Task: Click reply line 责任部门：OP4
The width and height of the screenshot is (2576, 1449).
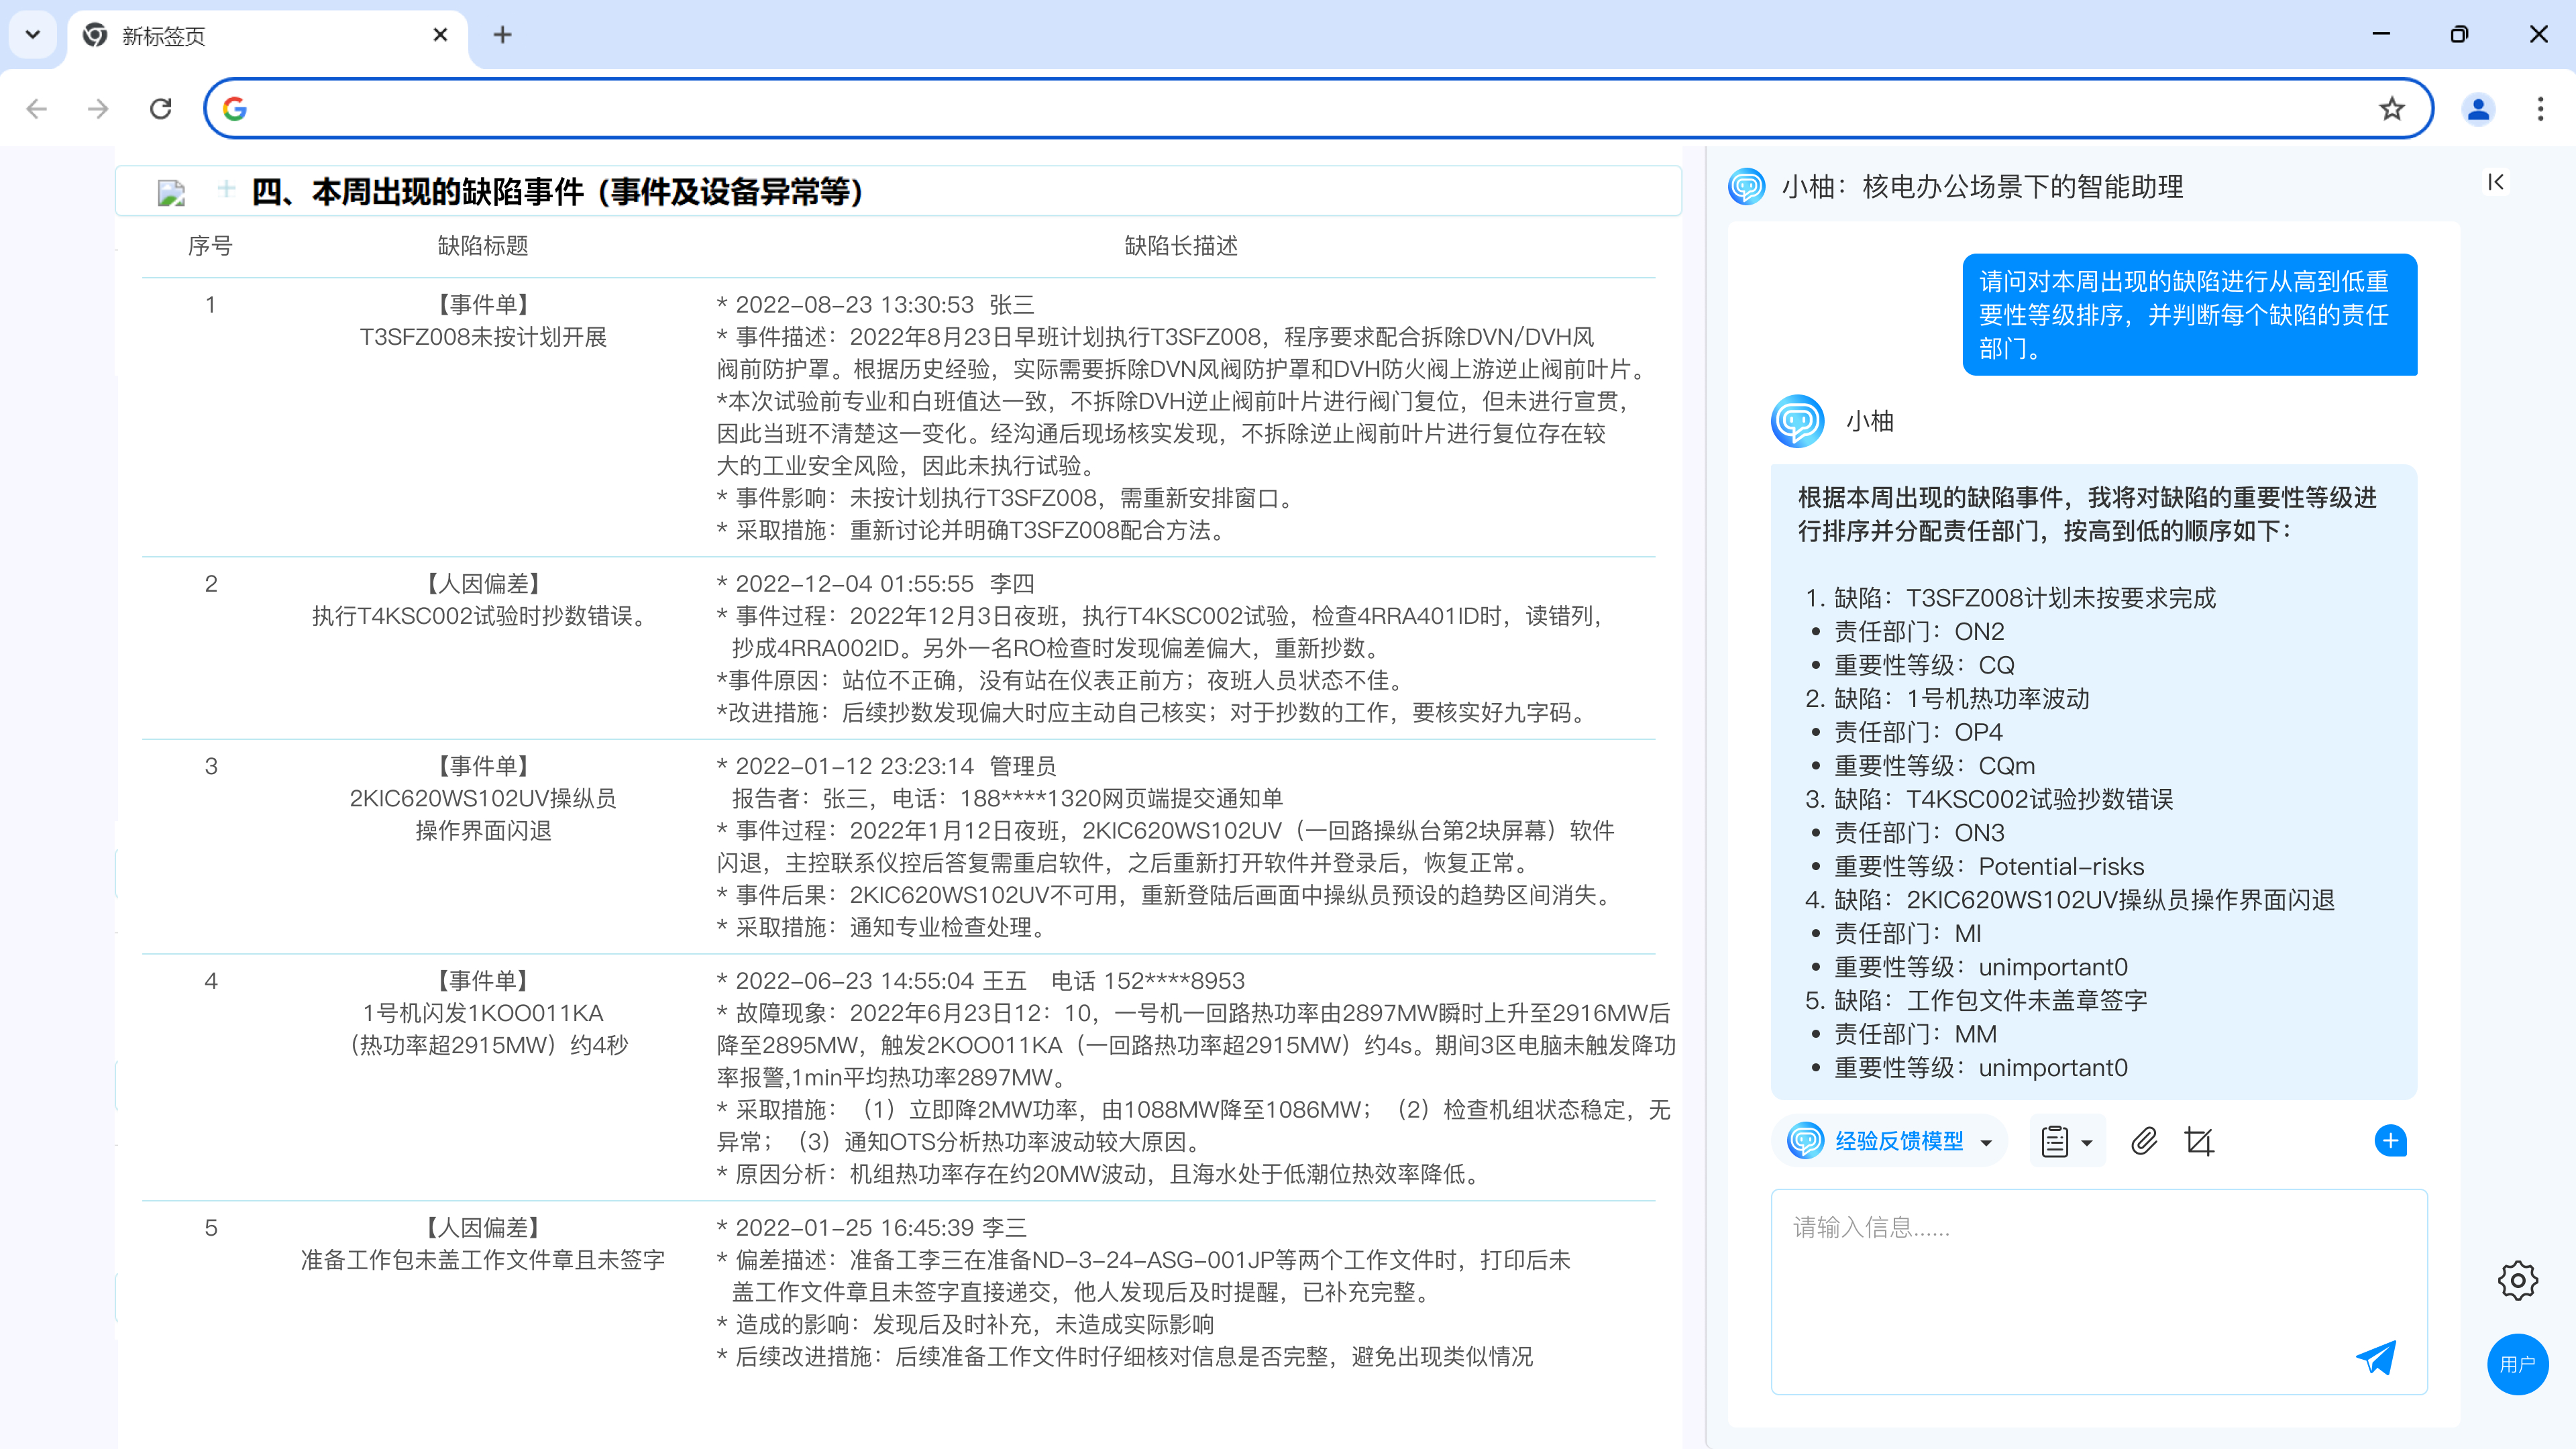Action: (x=1918, y=733)
